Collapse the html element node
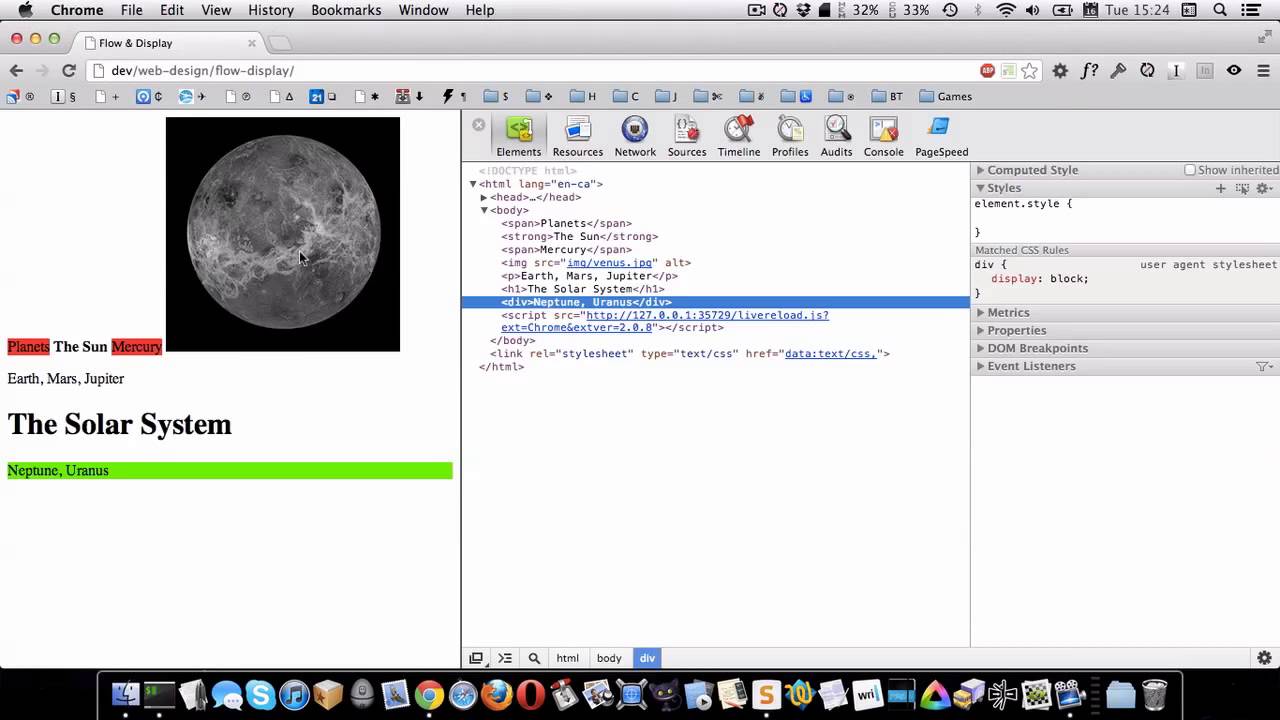 tap(473, 184)
